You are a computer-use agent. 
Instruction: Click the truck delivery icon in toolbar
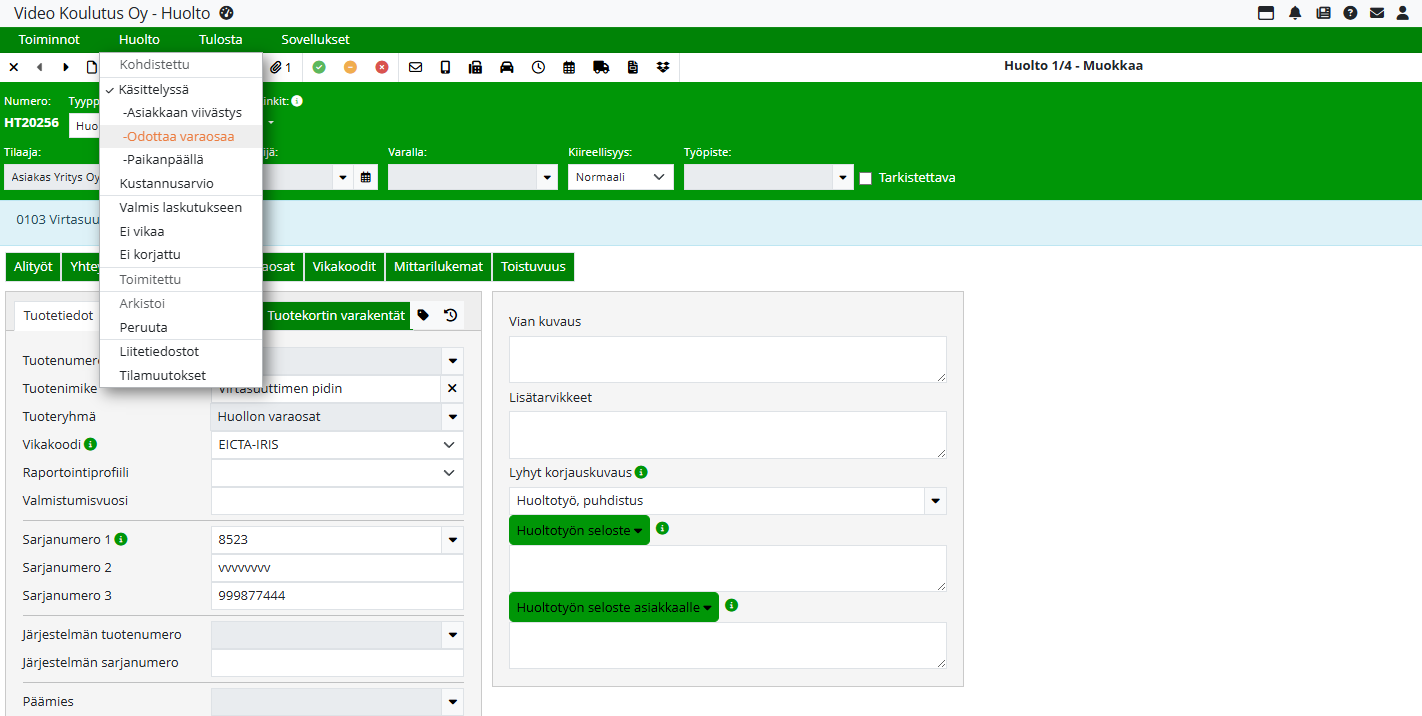pyautogui.click(x=601, y=67)
